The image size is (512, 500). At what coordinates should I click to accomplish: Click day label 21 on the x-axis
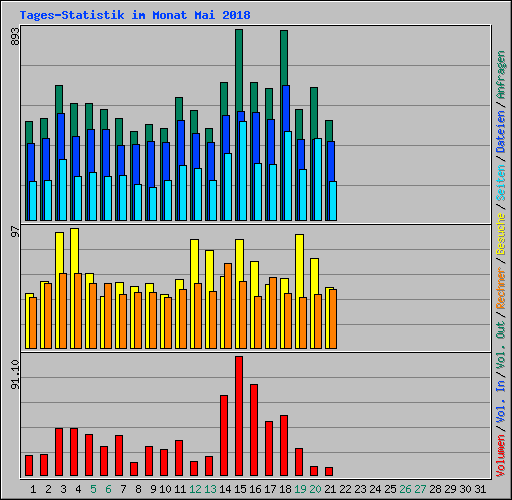(x=330, y=489)
